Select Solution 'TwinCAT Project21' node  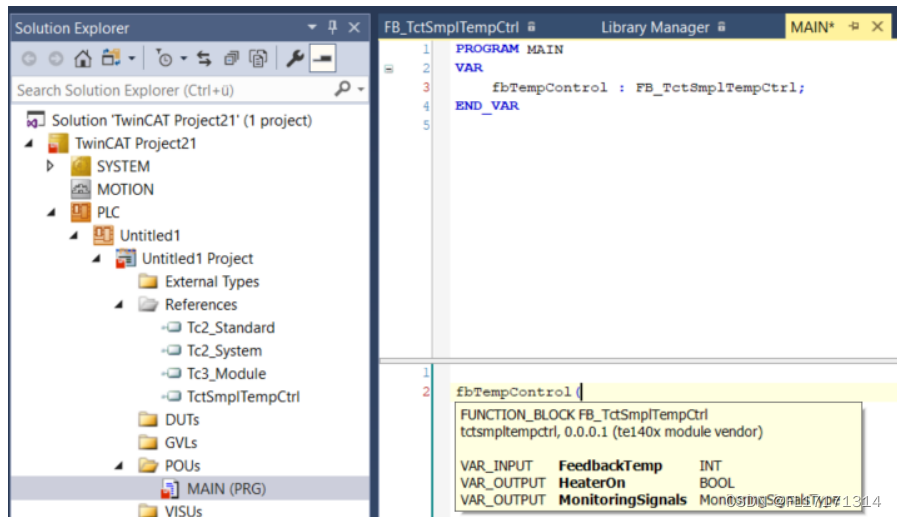click(182, 120)
